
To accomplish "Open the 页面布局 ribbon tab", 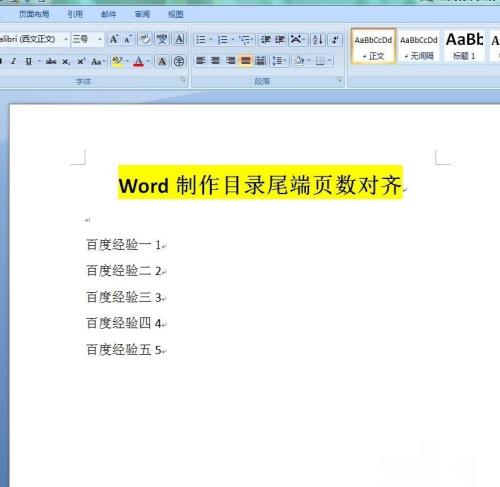I will coord(34,14).
